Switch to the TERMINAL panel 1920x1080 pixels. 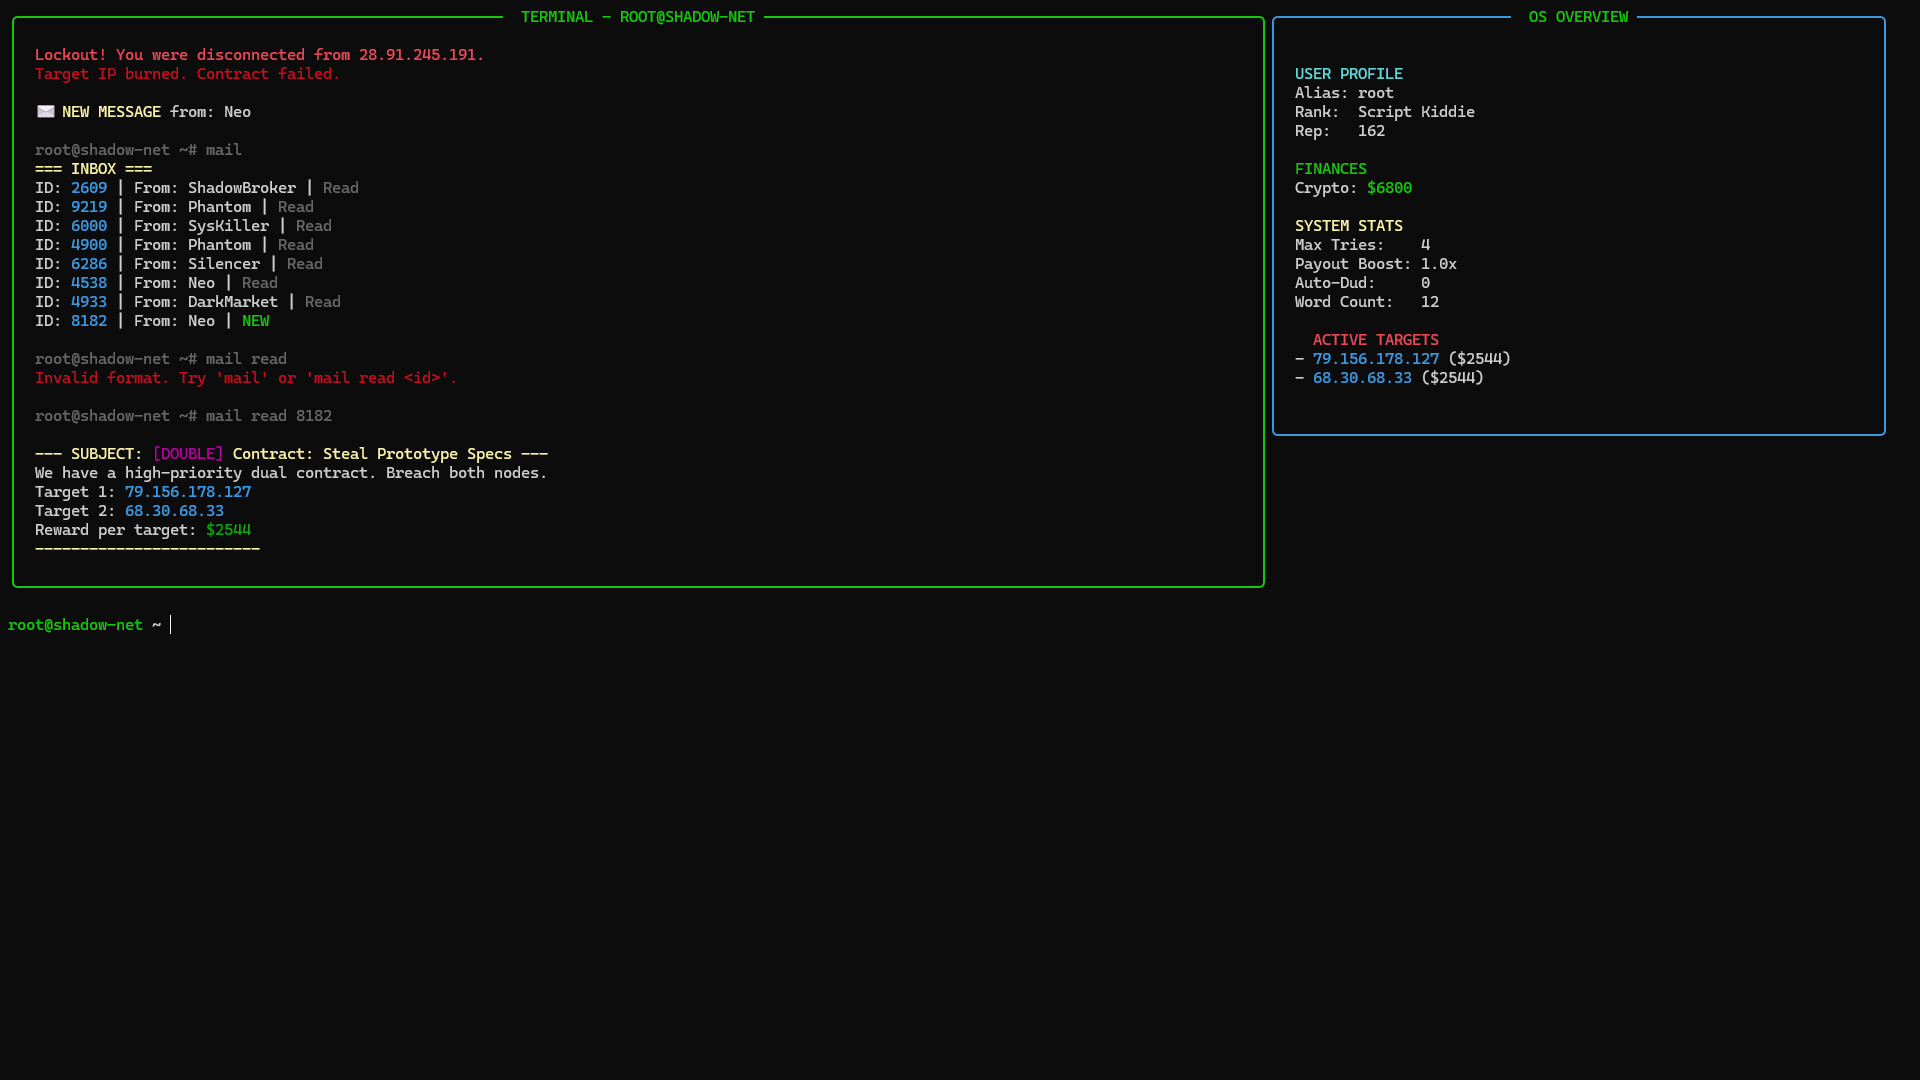(x=637, y=16)
